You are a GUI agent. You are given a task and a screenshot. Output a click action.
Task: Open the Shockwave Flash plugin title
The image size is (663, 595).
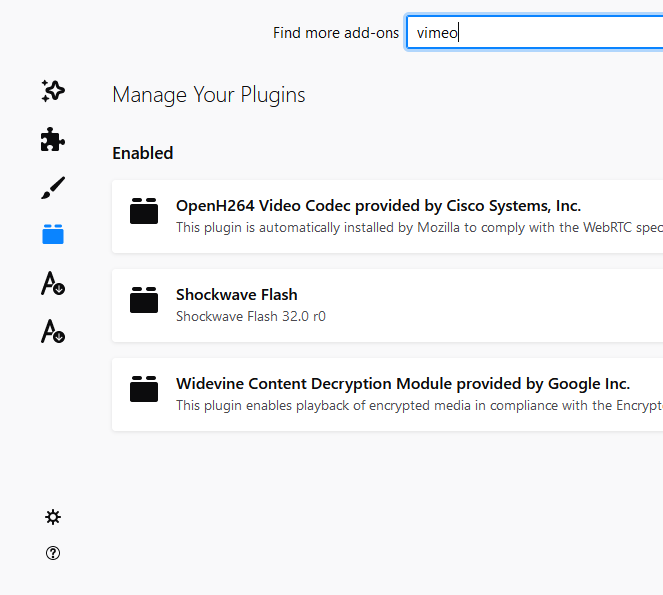pos(237,295)
